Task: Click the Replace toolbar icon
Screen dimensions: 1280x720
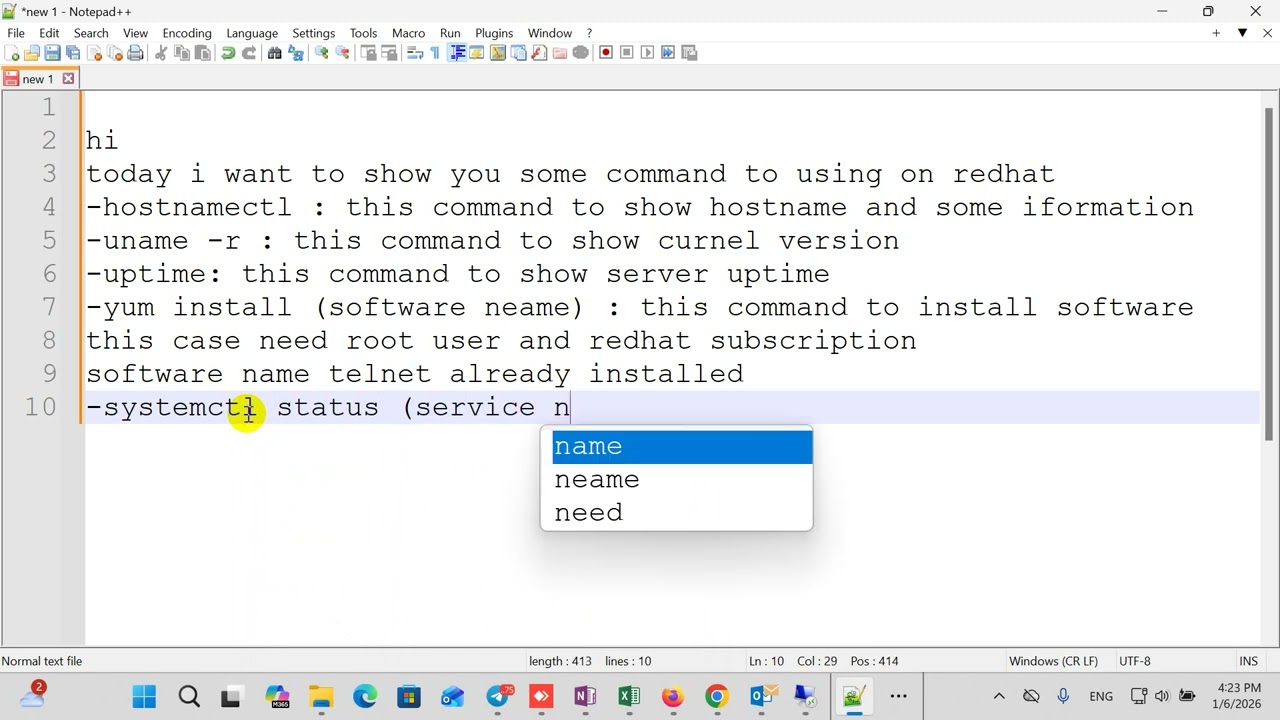Action: tap(295, 53)
